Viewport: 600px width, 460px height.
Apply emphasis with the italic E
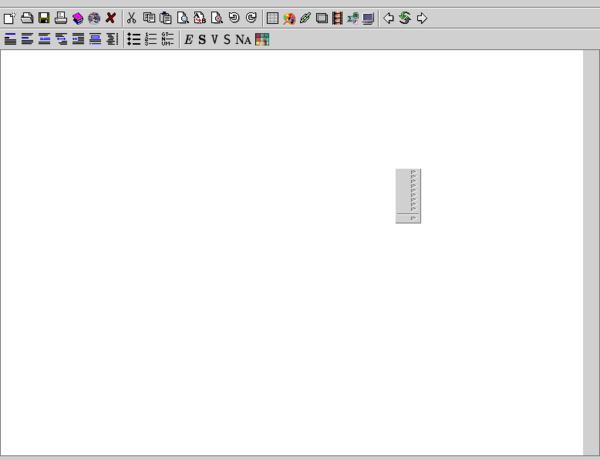[x=188, y=39]
